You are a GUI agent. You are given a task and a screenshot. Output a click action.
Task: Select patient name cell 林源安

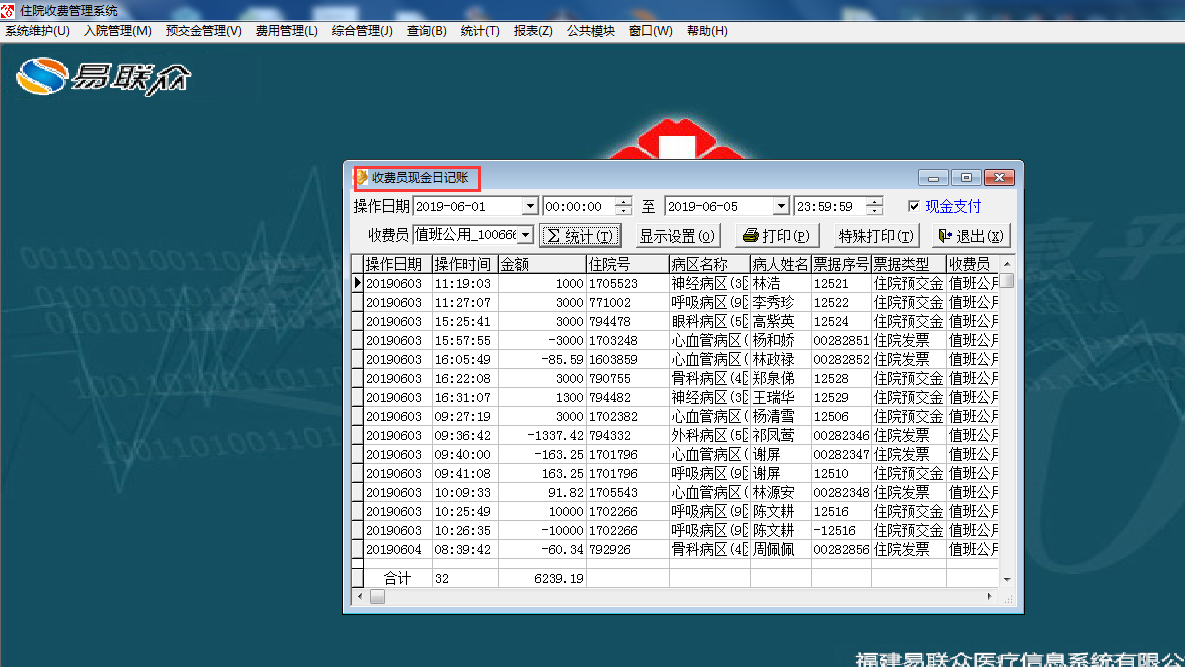(781, 493)
